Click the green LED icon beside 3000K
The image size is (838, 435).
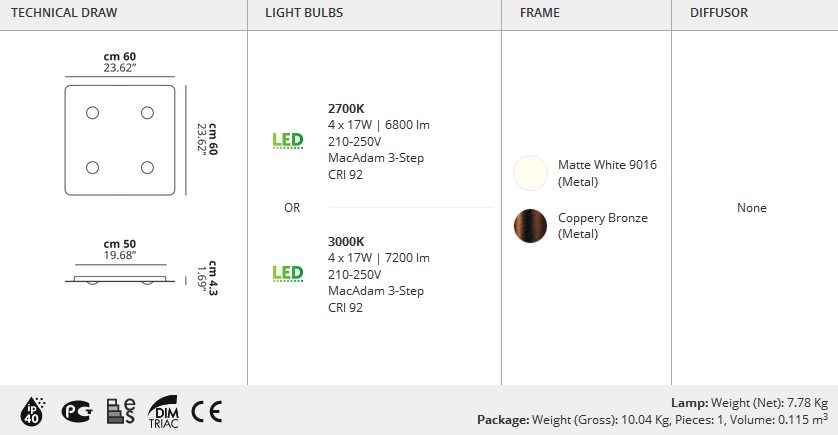click(288, 274)
